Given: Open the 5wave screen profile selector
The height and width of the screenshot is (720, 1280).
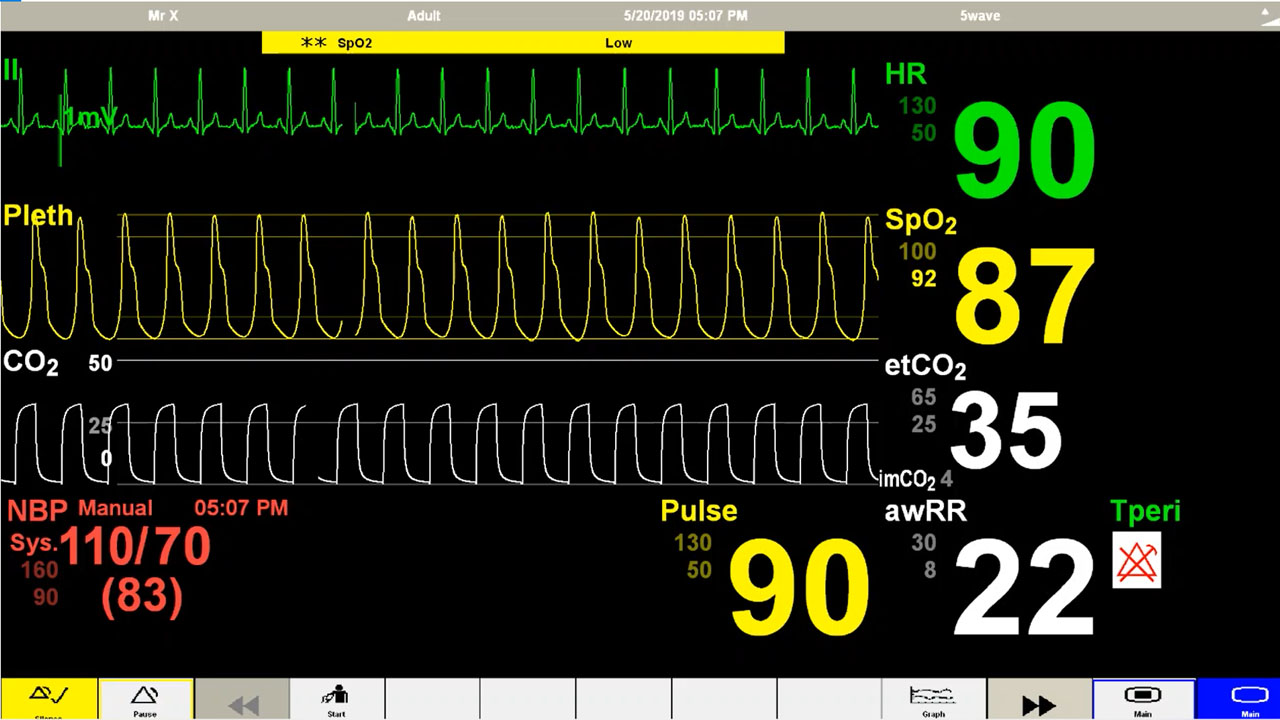Looking at the screenshot, I should pyautogui.click(x=979, y=16).
